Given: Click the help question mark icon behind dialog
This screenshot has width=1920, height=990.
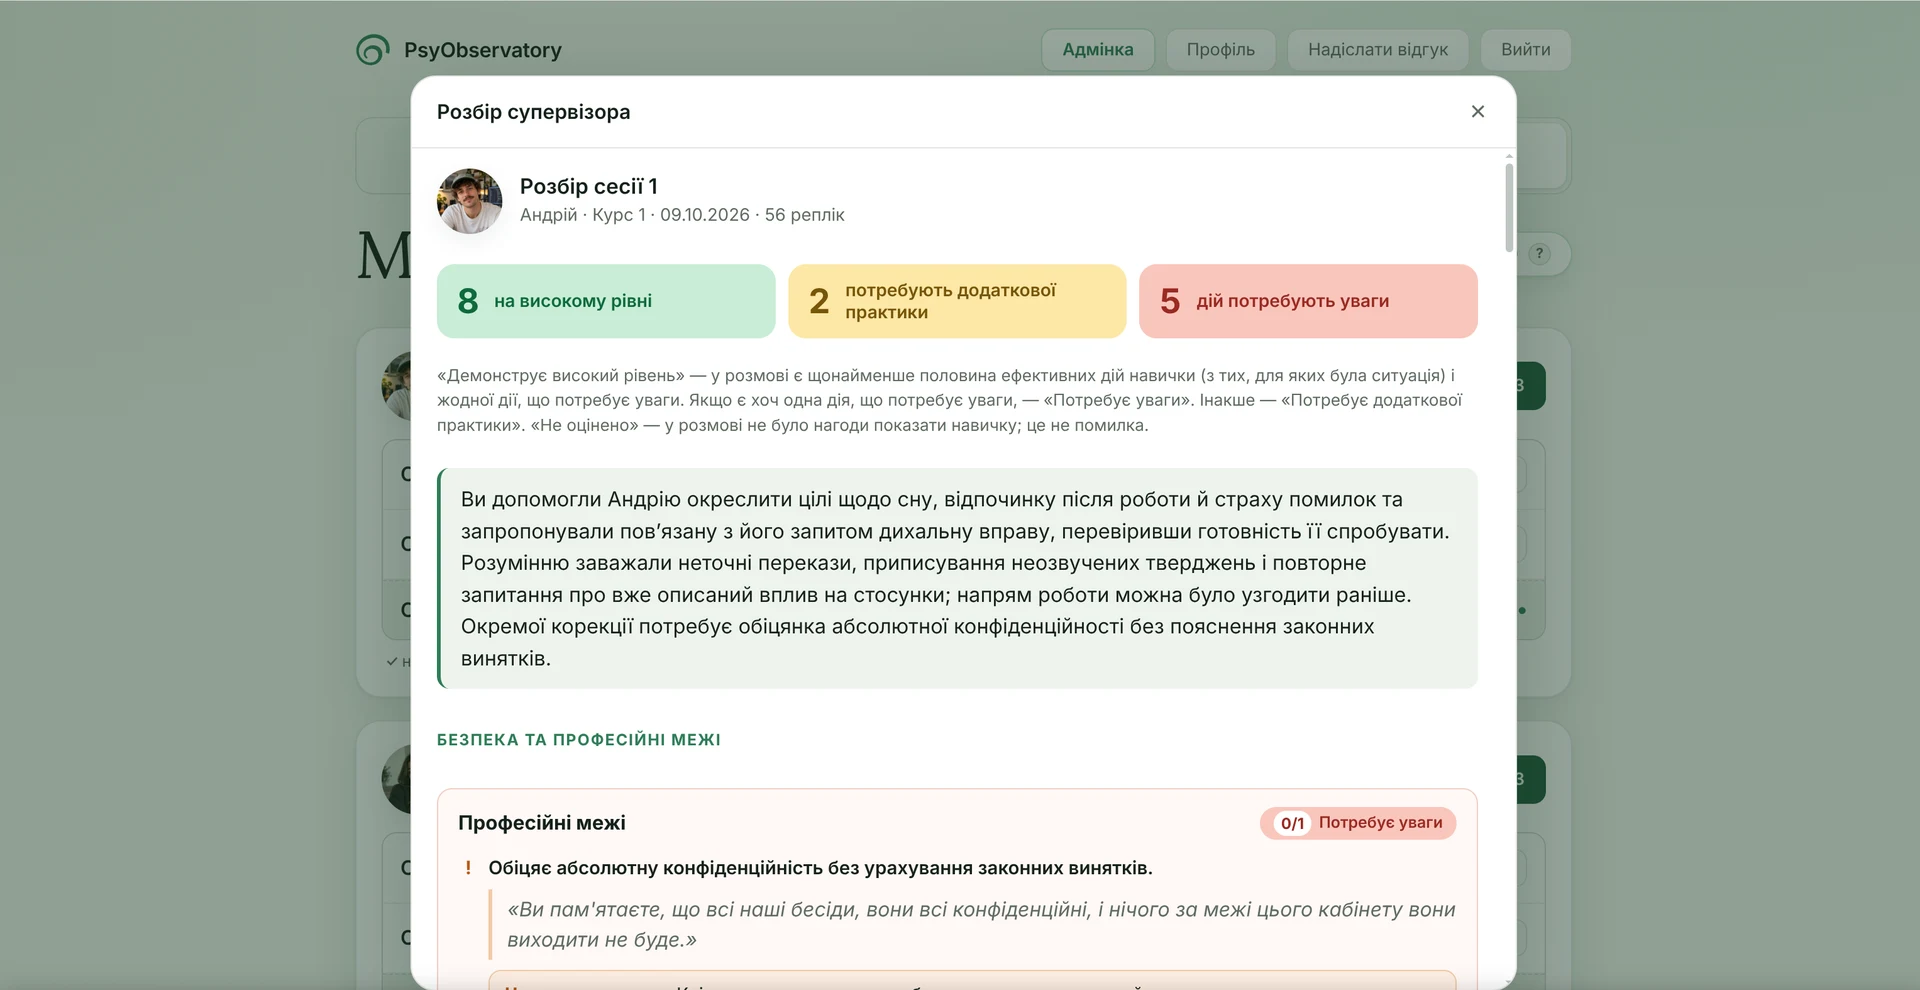Looking at the screenshot, I should (x=1539, y=254).
